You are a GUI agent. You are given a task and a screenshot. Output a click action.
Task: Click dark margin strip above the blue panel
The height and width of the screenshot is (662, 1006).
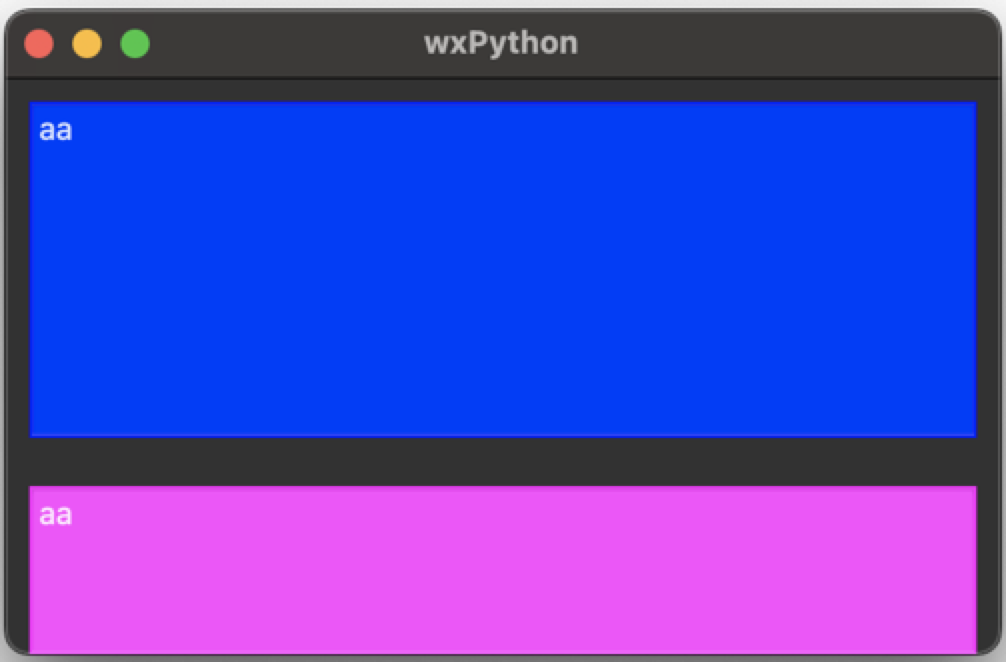pyautogui.click(x=503, y=90)
